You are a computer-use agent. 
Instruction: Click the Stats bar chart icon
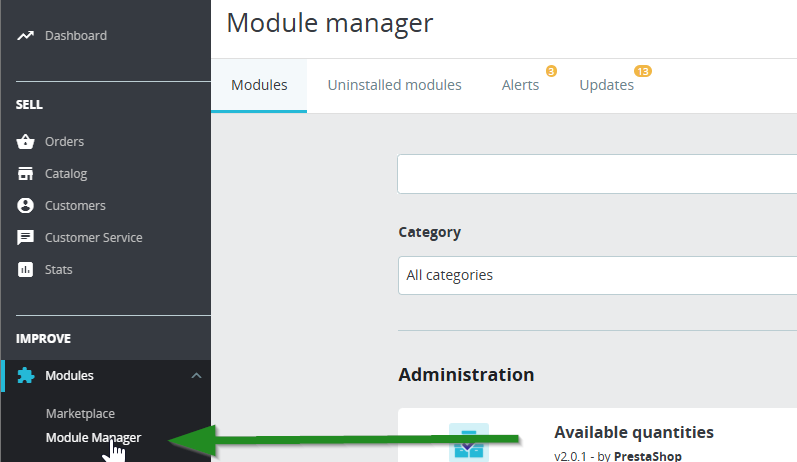26,270
